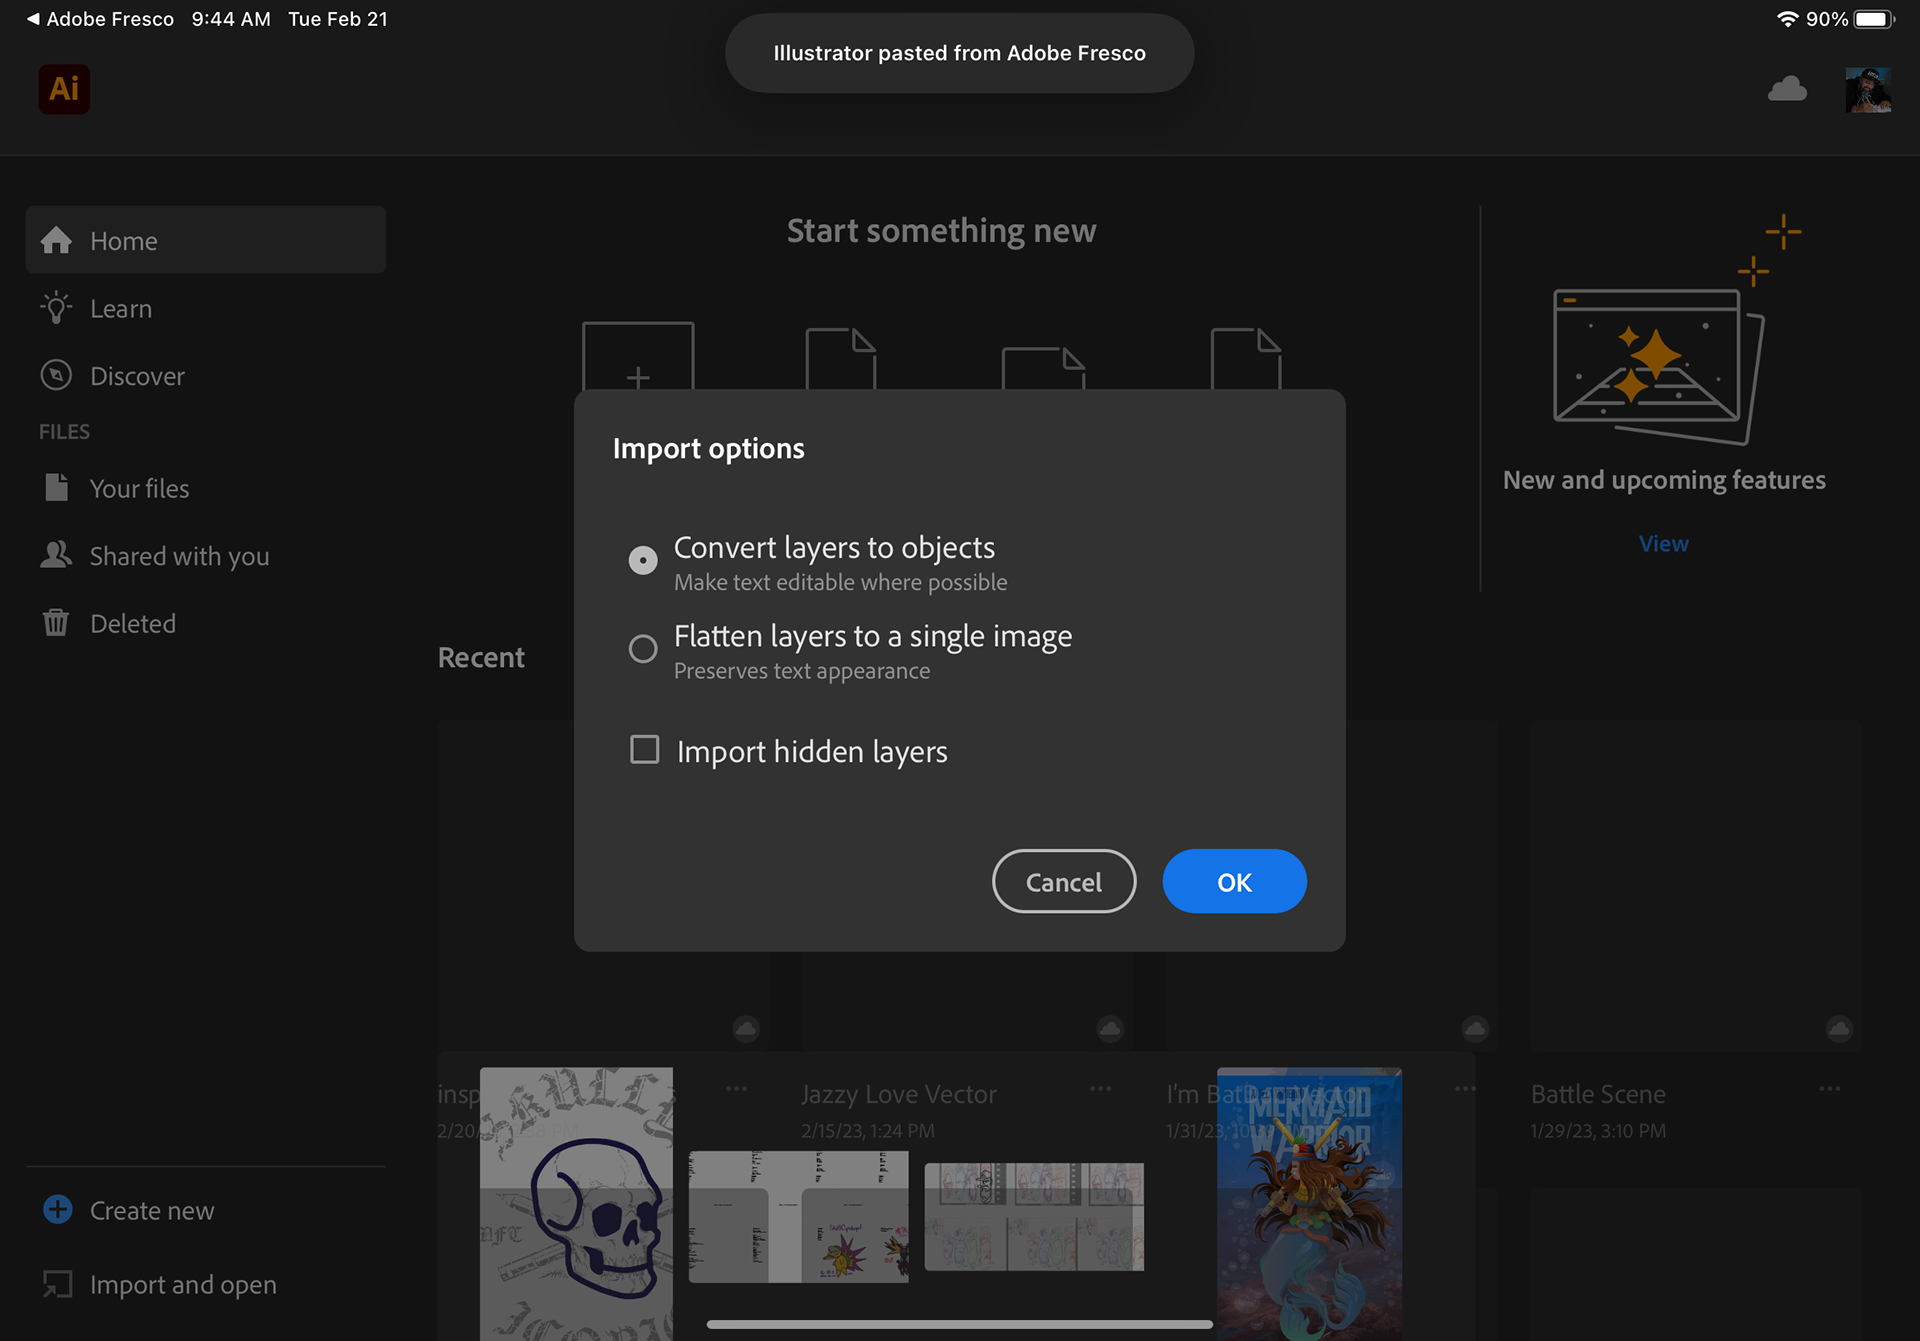The image size is (1920, 1341).
Task: Tap the Wi-Fi status icon
Action: coord(1787,19)
